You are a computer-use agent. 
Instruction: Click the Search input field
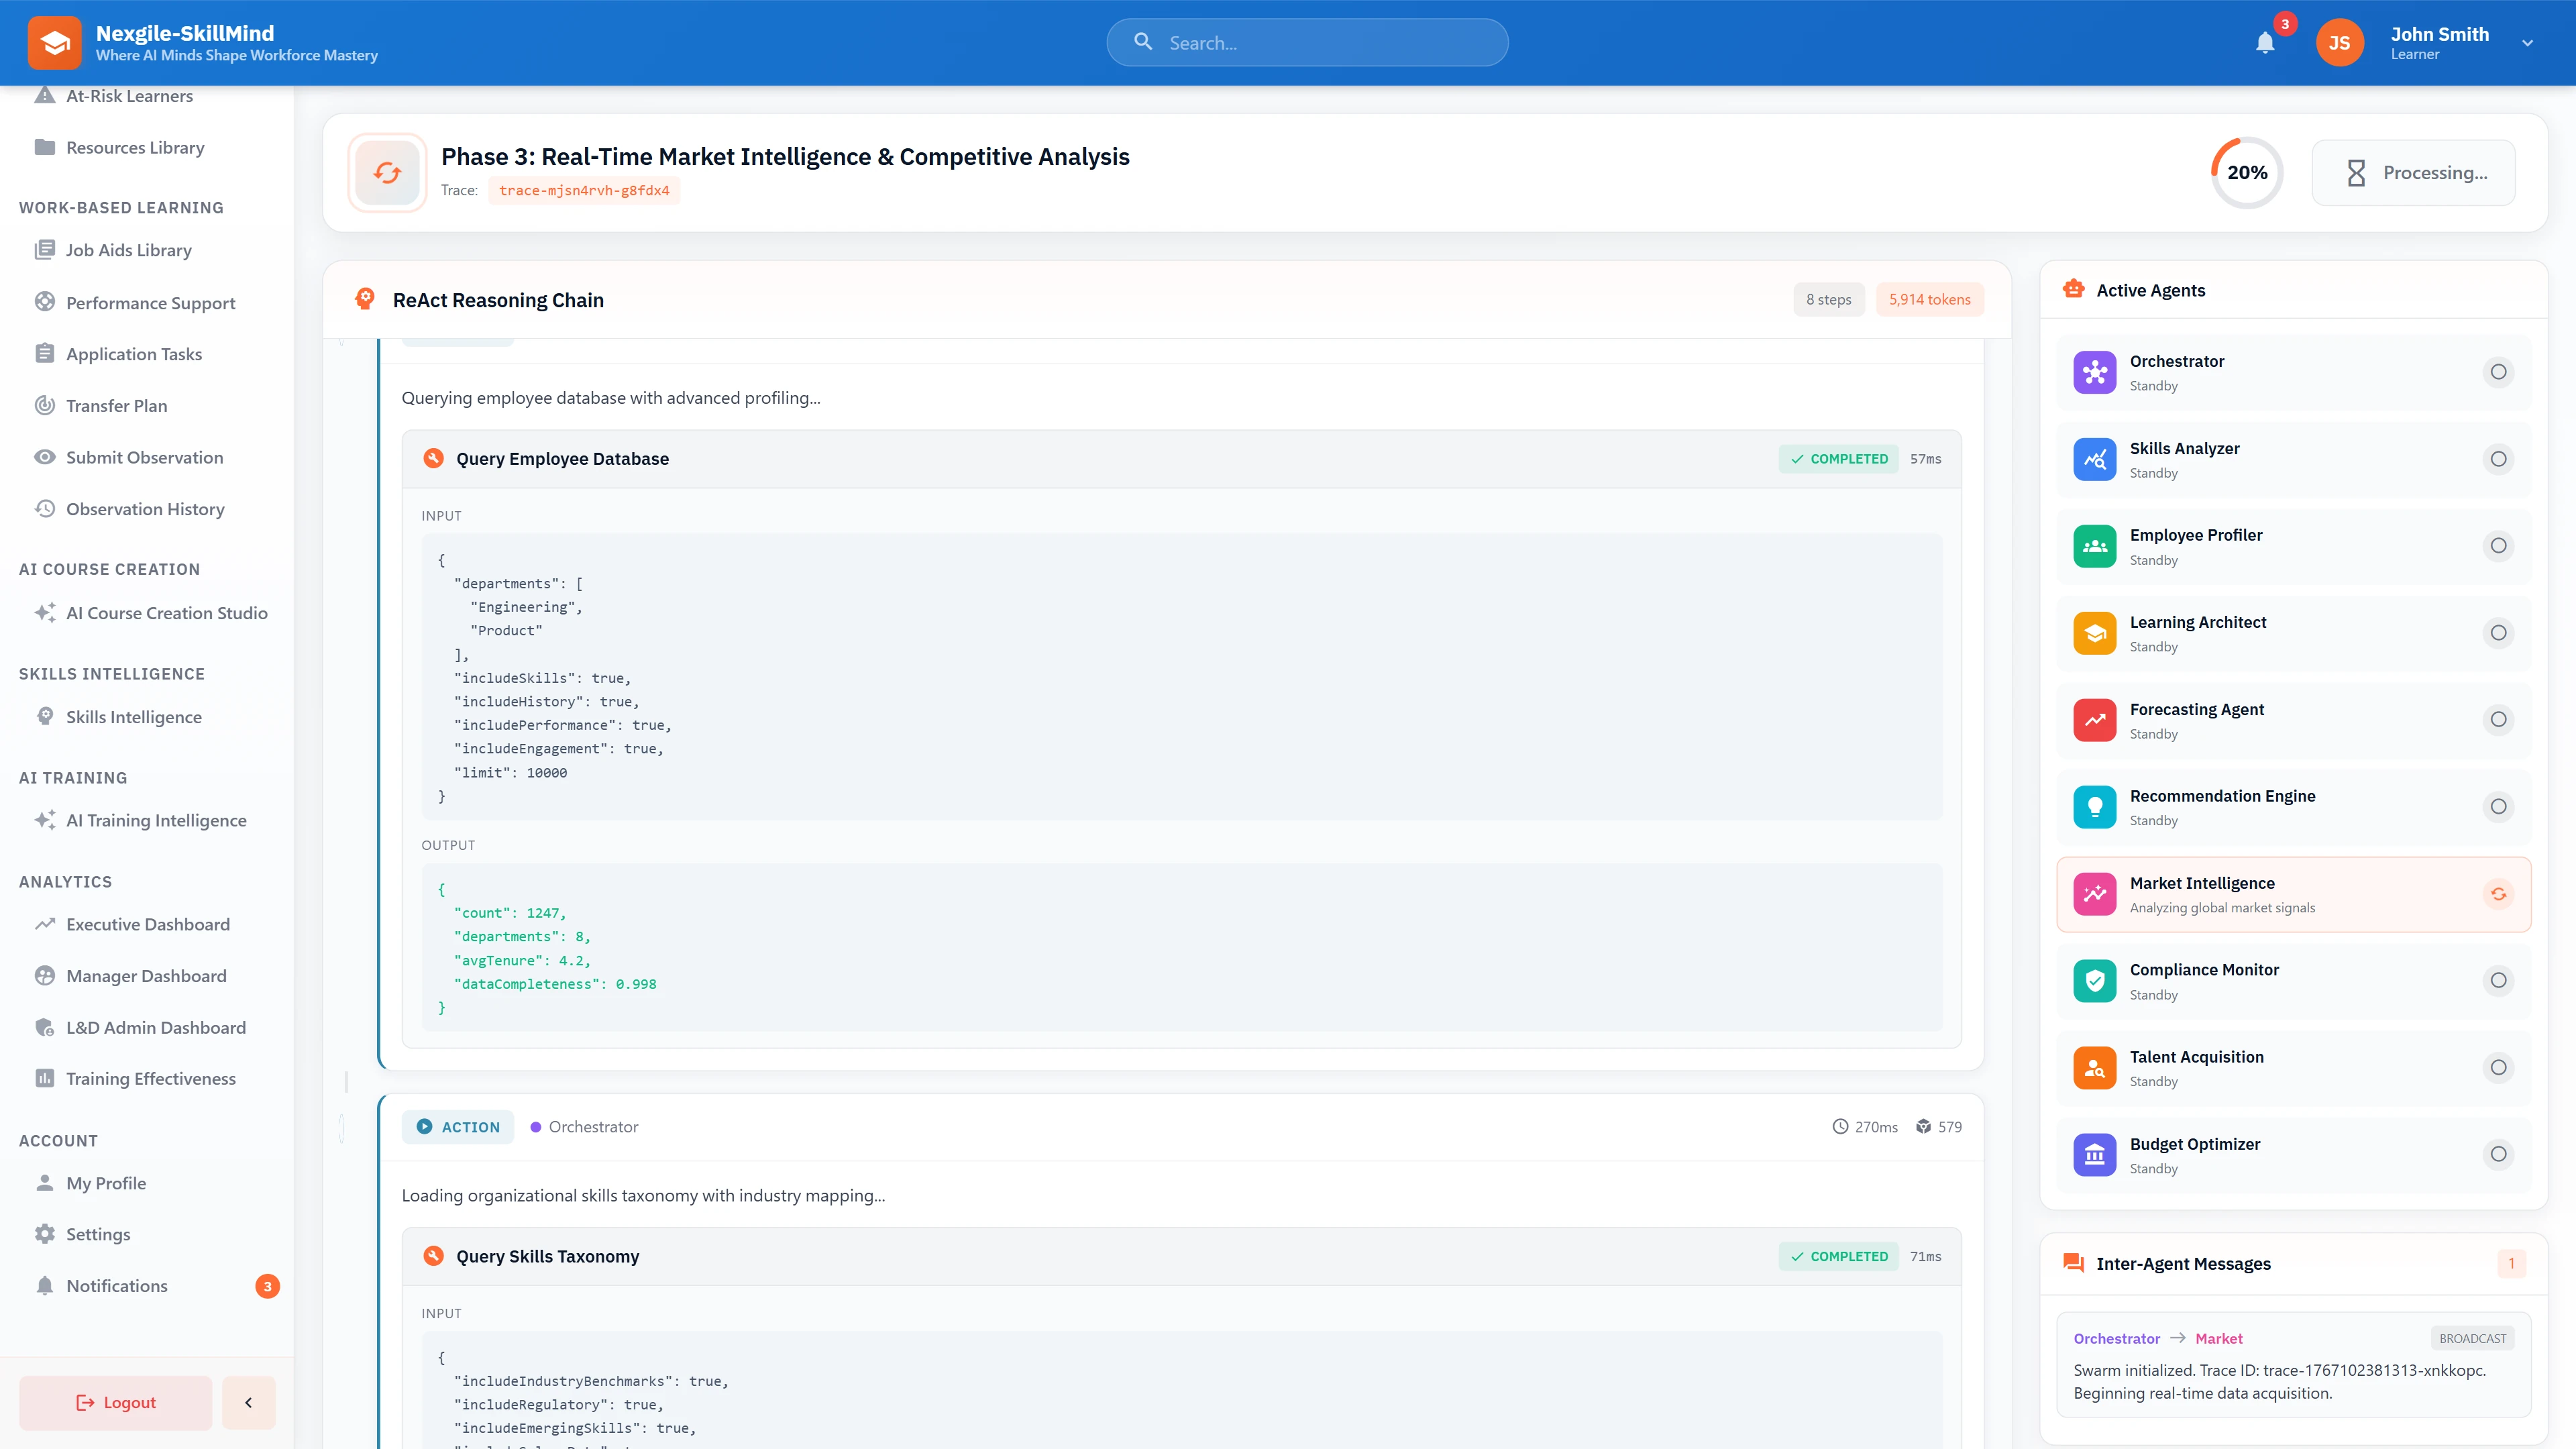1307,42
